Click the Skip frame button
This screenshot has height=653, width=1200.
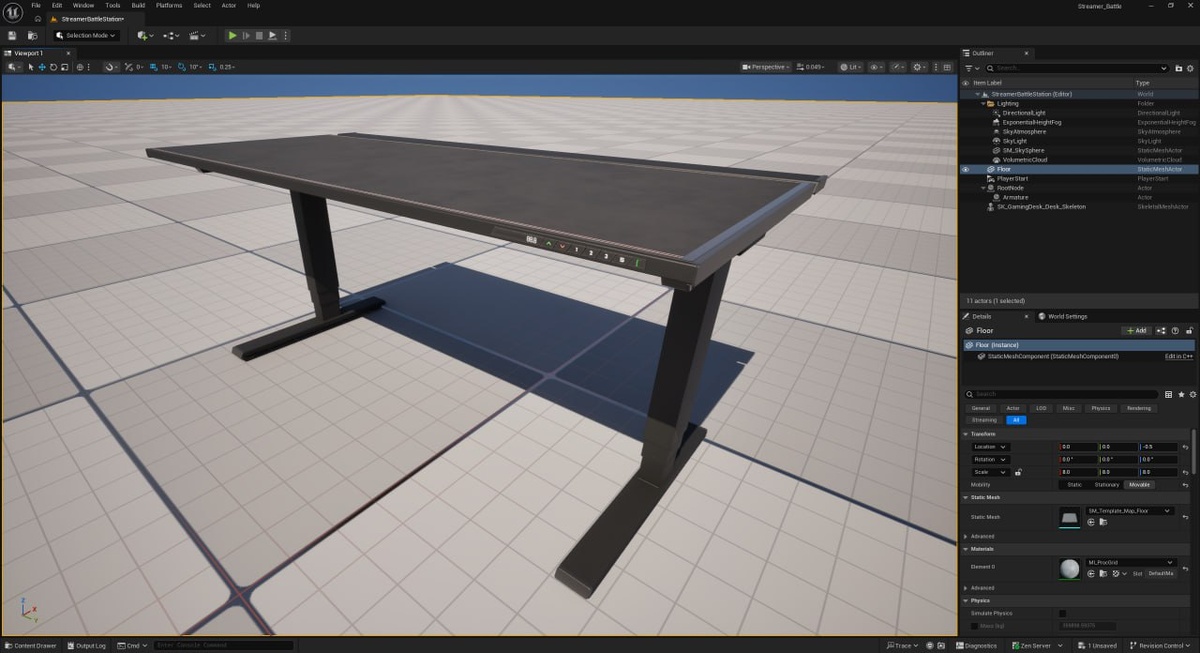pos(246,35)
